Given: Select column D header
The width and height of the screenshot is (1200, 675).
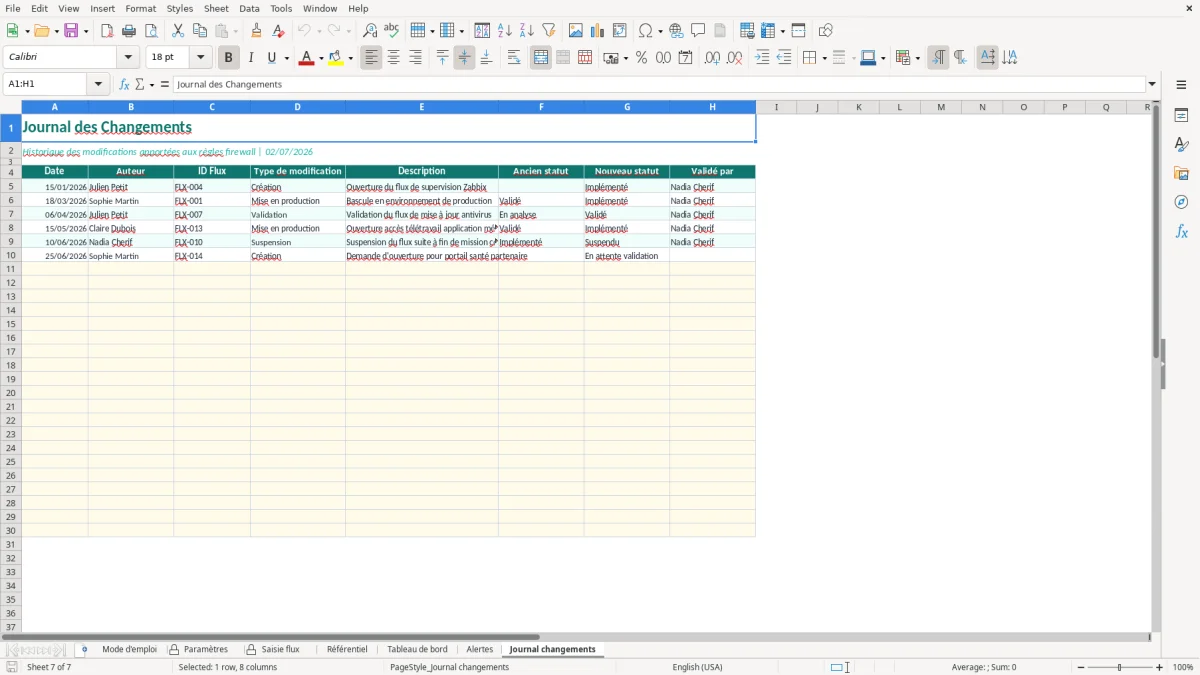Looking at the screenshot, I should point(297,107).
